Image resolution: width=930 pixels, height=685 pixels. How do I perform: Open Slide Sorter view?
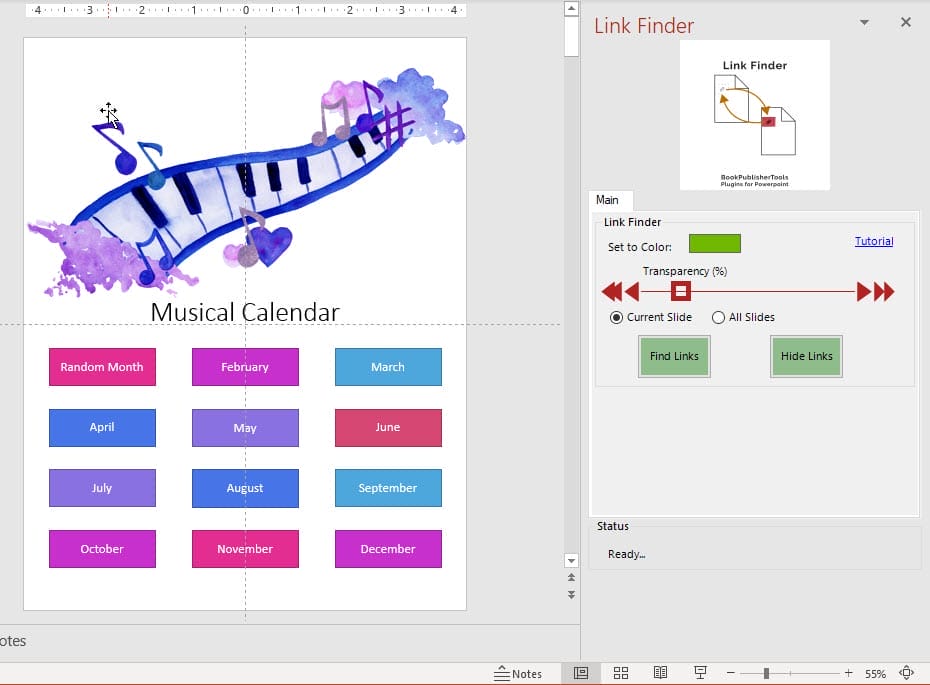(x=620, y=673)
